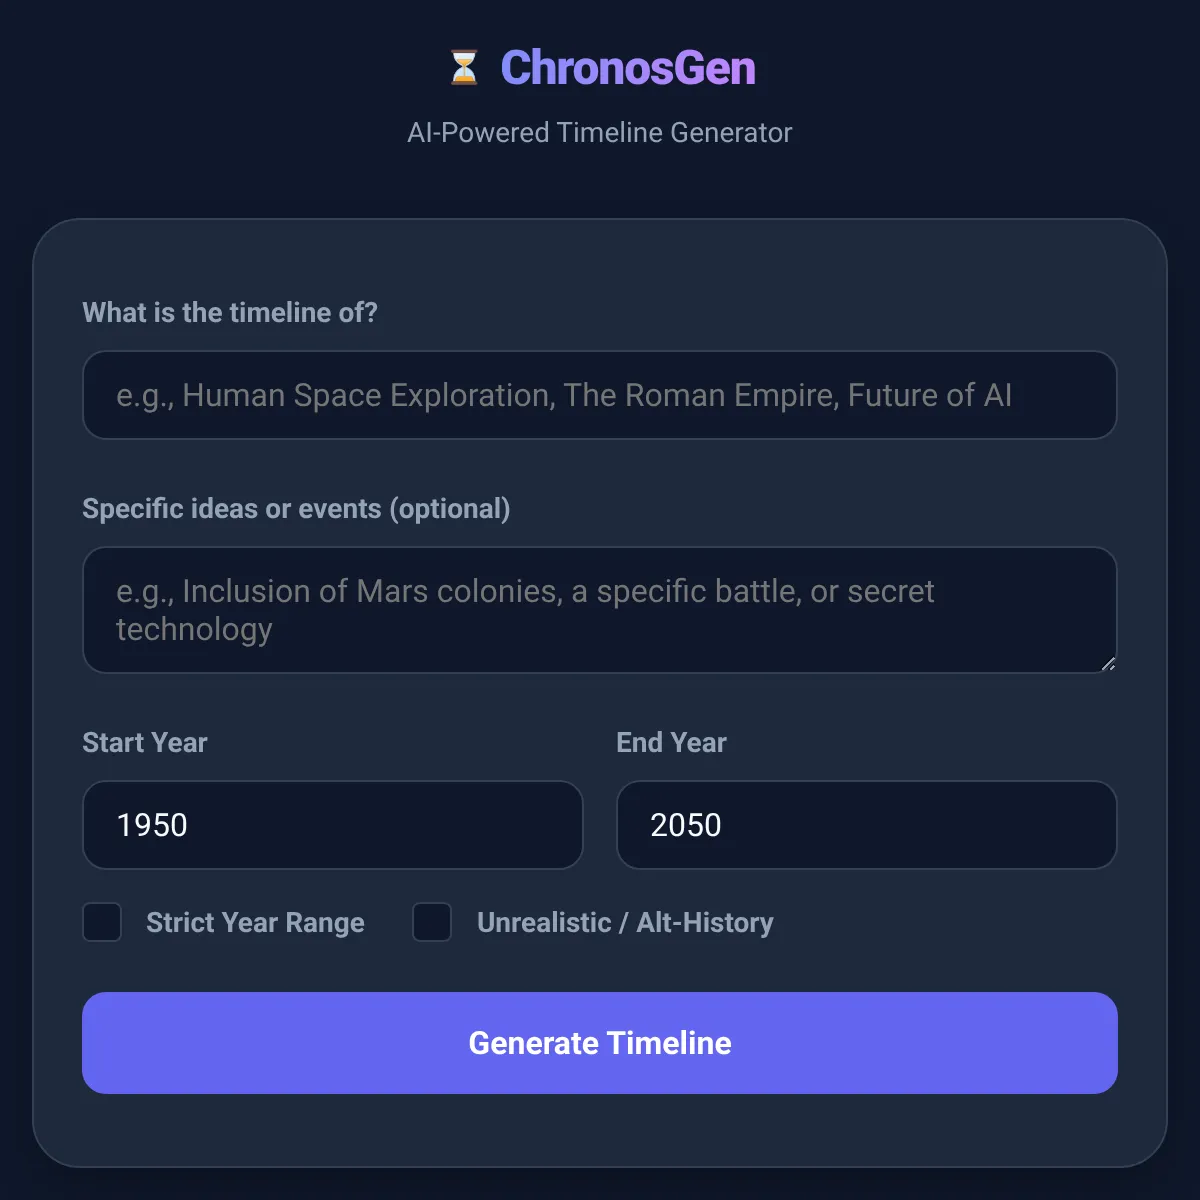
Task: Click the ChronosGen title text
Action: coord(628,68)
